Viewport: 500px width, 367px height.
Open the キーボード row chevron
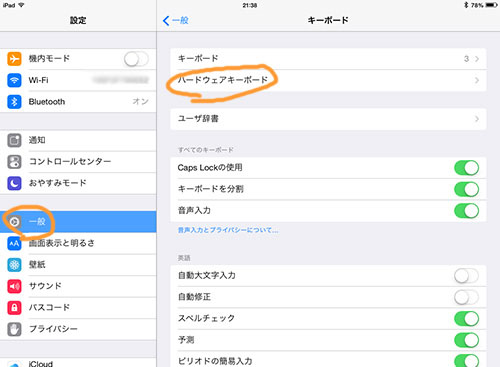(477, 59)
